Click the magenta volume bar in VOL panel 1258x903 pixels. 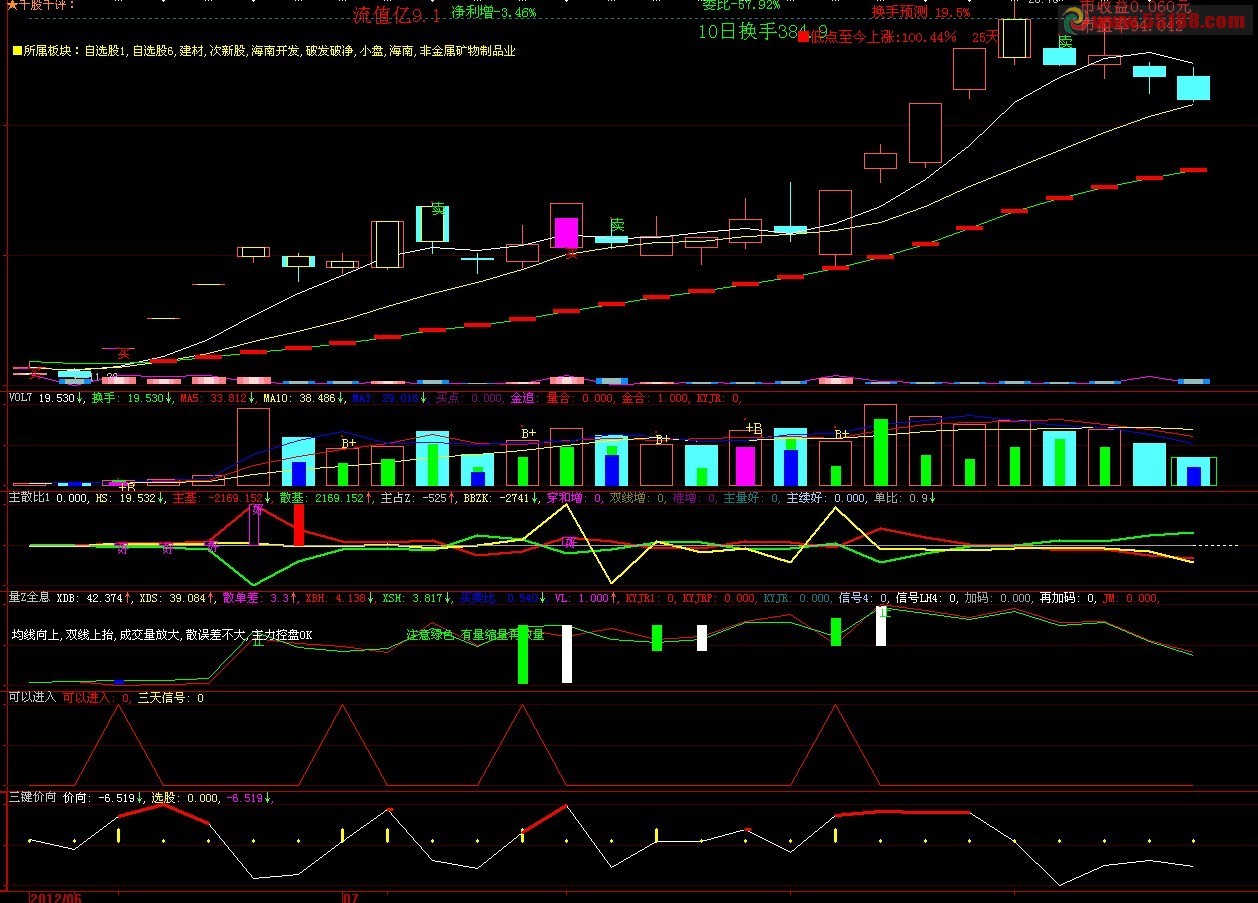coord(745,466)
